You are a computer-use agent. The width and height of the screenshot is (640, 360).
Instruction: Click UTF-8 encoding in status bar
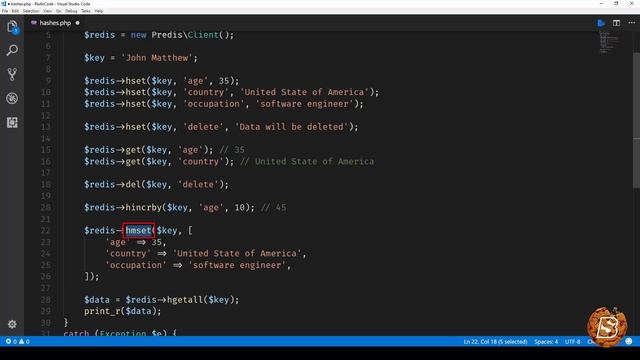tap(572, 342)
